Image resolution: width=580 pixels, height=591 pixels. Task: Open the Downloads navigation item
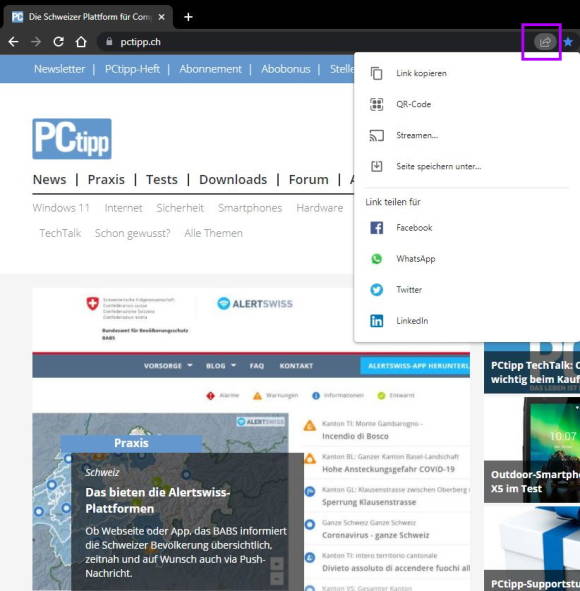[233, 179]
